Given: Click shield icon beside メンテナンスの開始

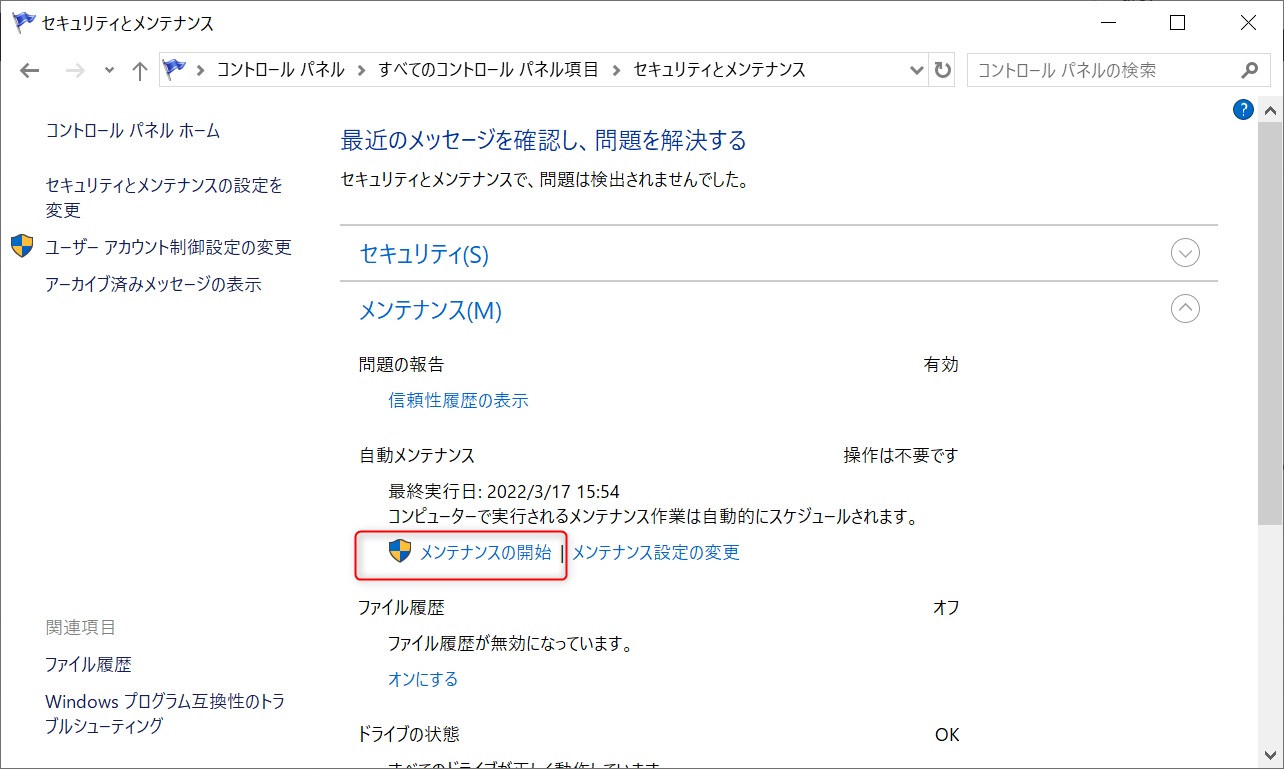Looking at the screenshot, I should point(400,551).
